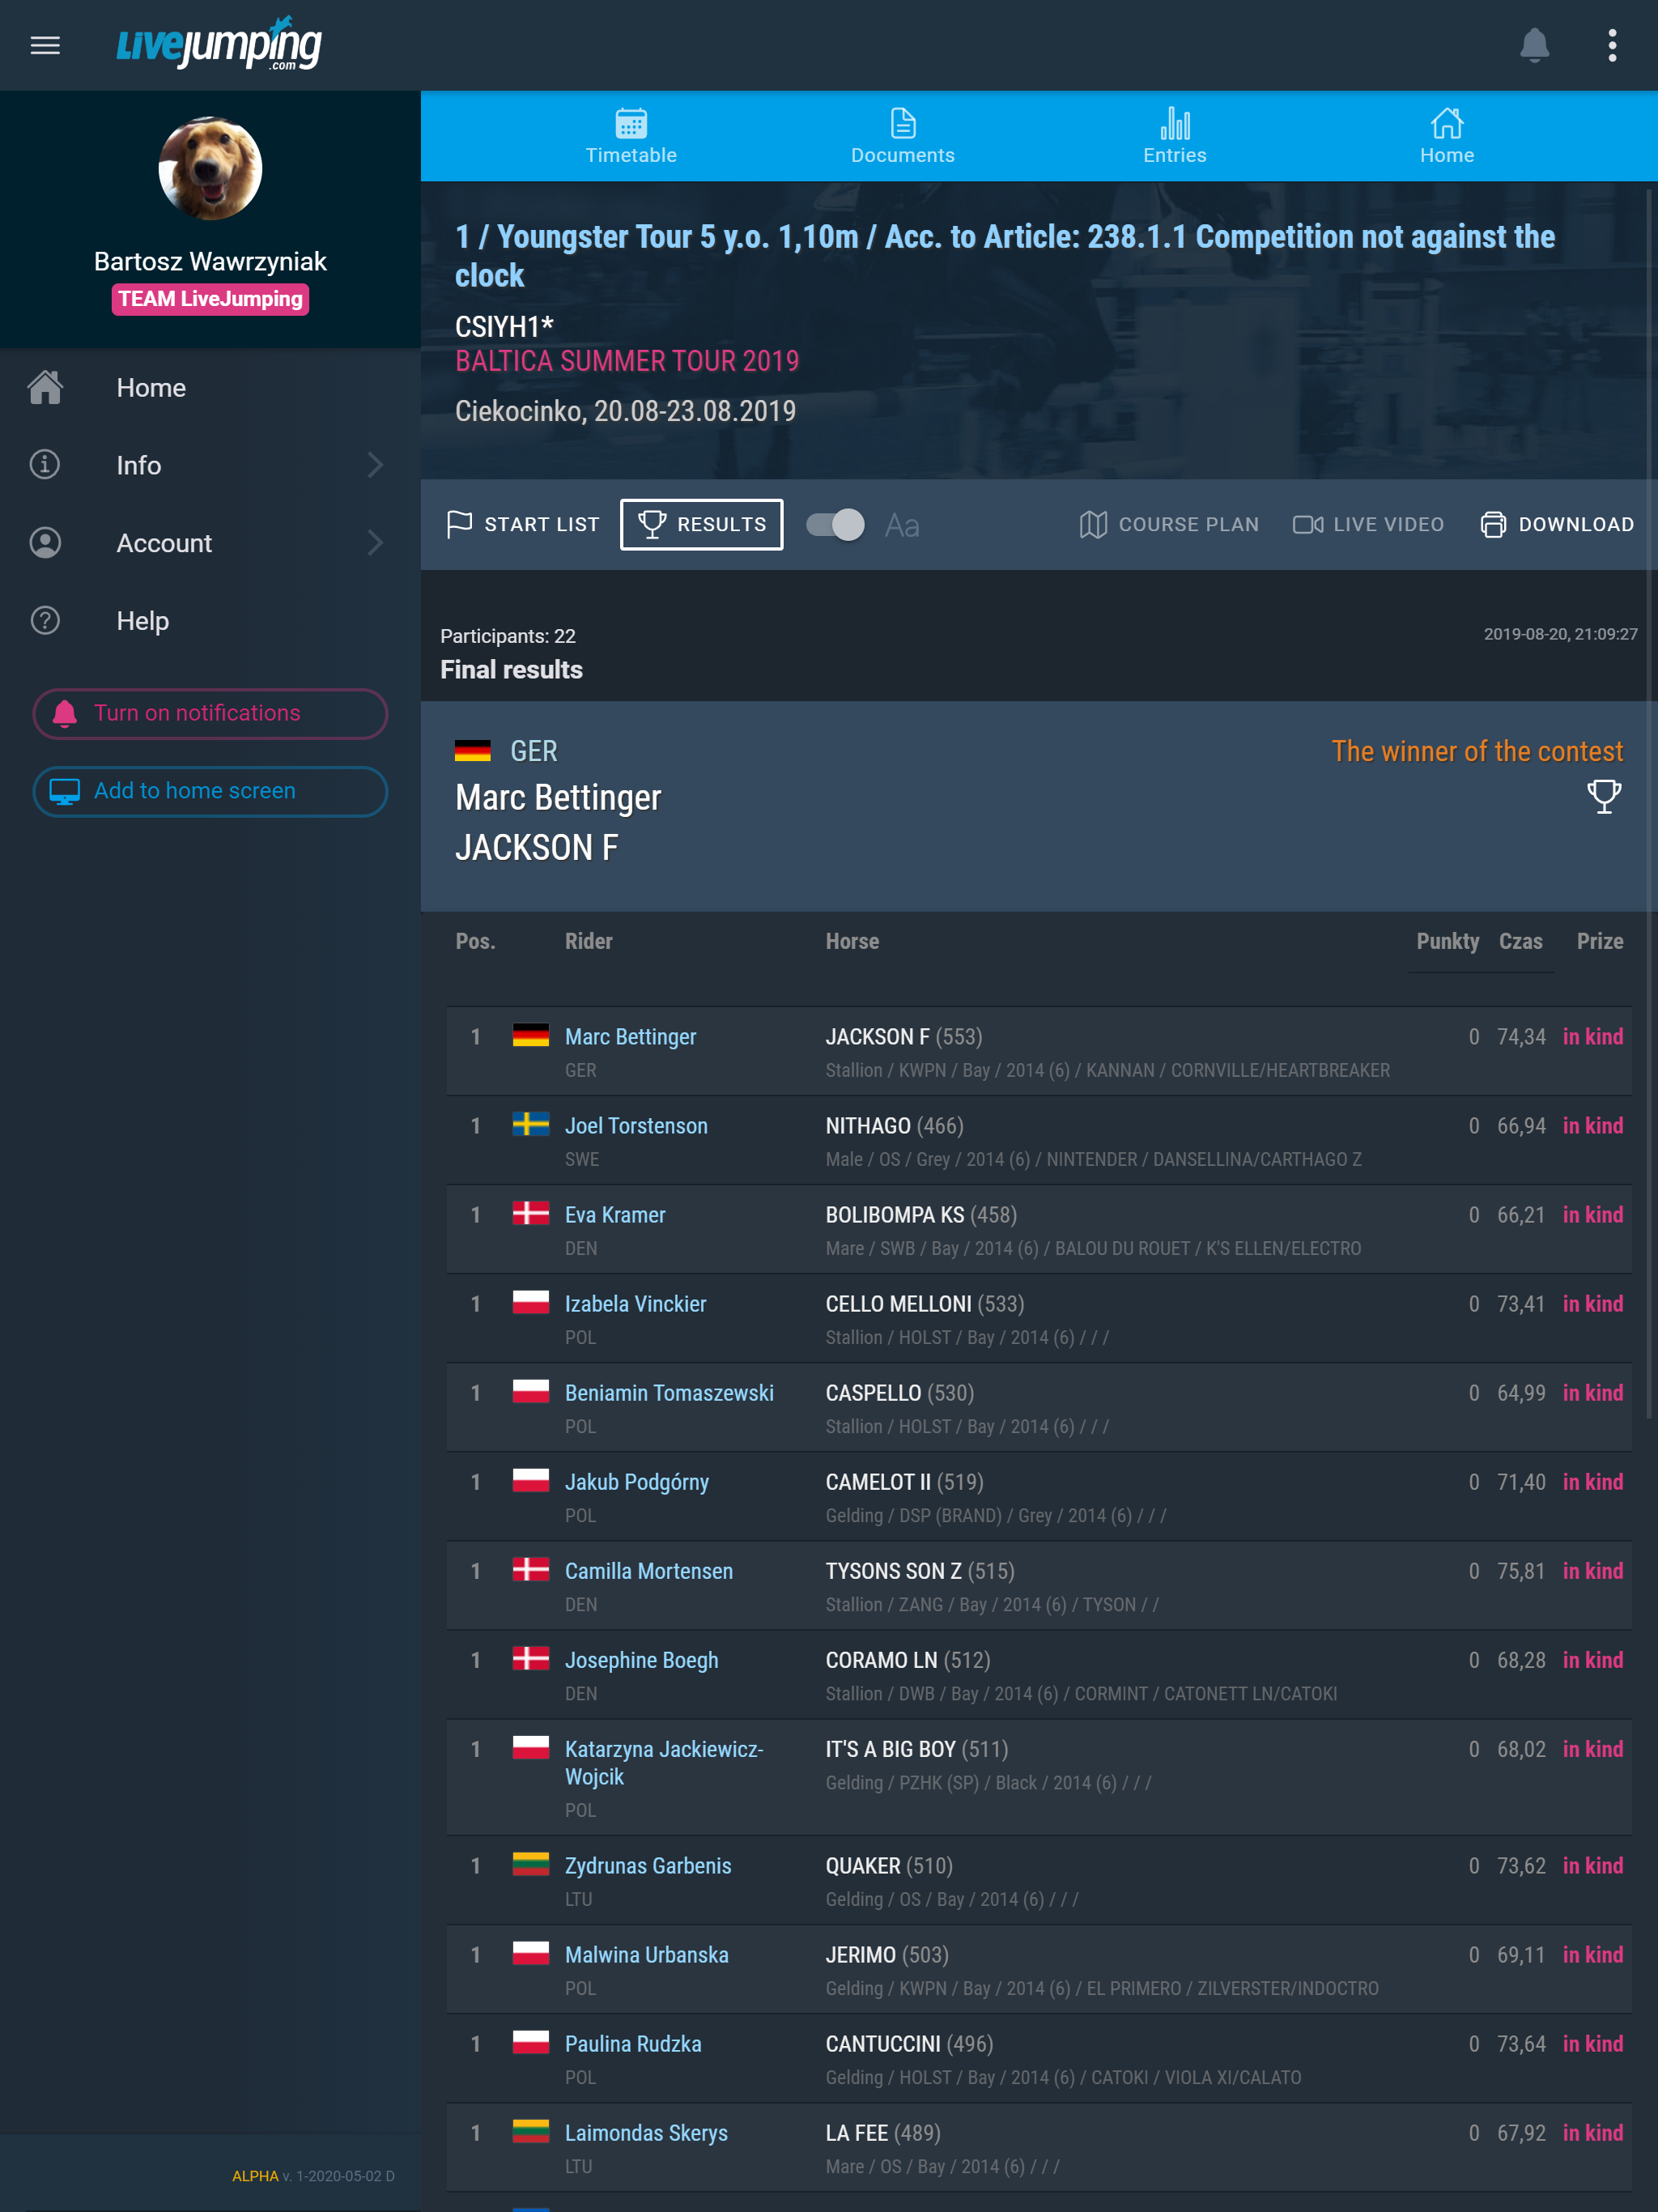This screenshot has width=1658, height=2212.
Task: Click the Danish flag by Eva Kramer
Action: tap(531, 1213)
